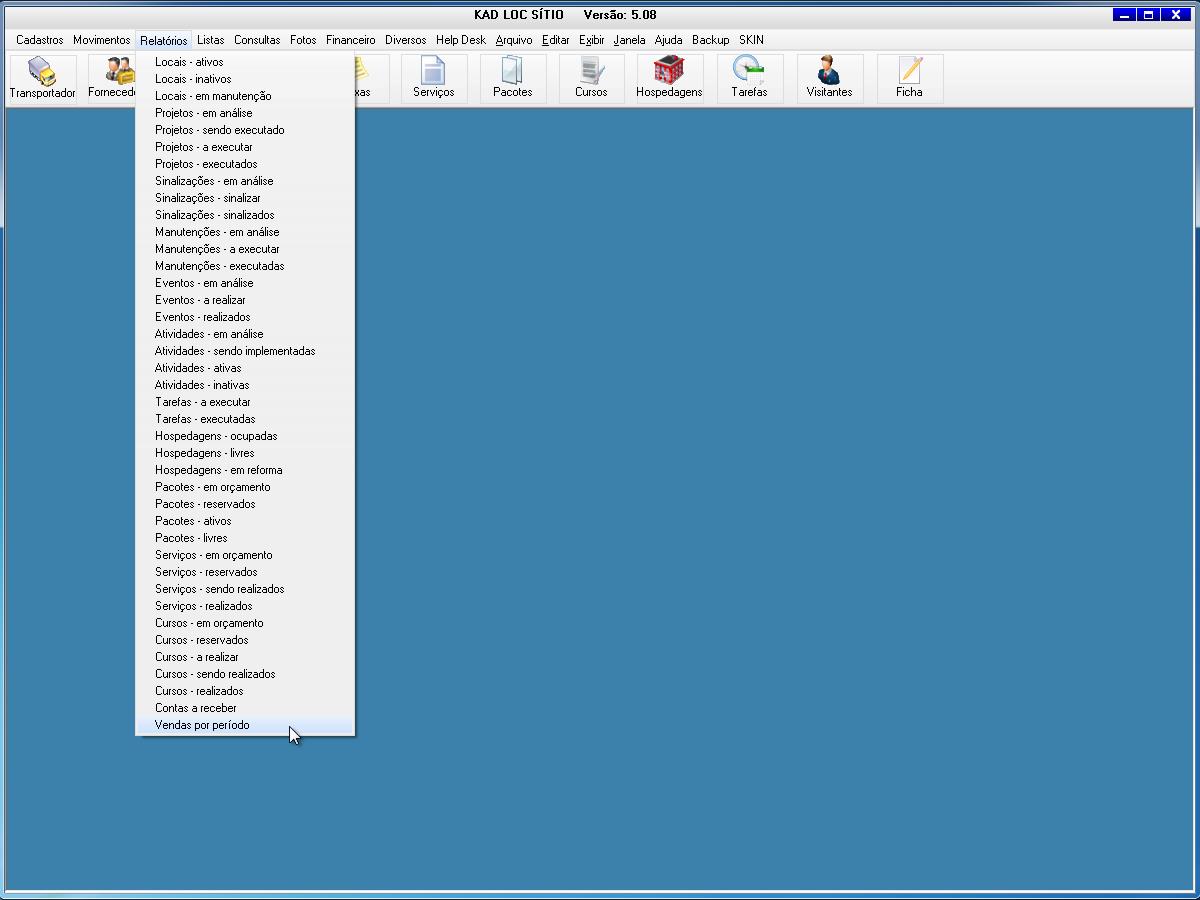This screenshot has width=1200, height=900.
Task: Choose Serviços - sendo realizados
Action: 245,589
